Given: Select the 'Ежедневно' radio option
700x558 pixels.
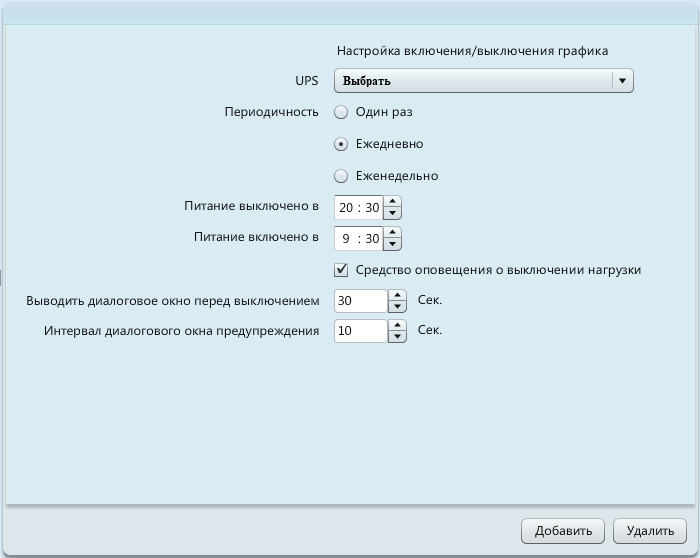Looking at the screenshot, I should click(341, 144).
